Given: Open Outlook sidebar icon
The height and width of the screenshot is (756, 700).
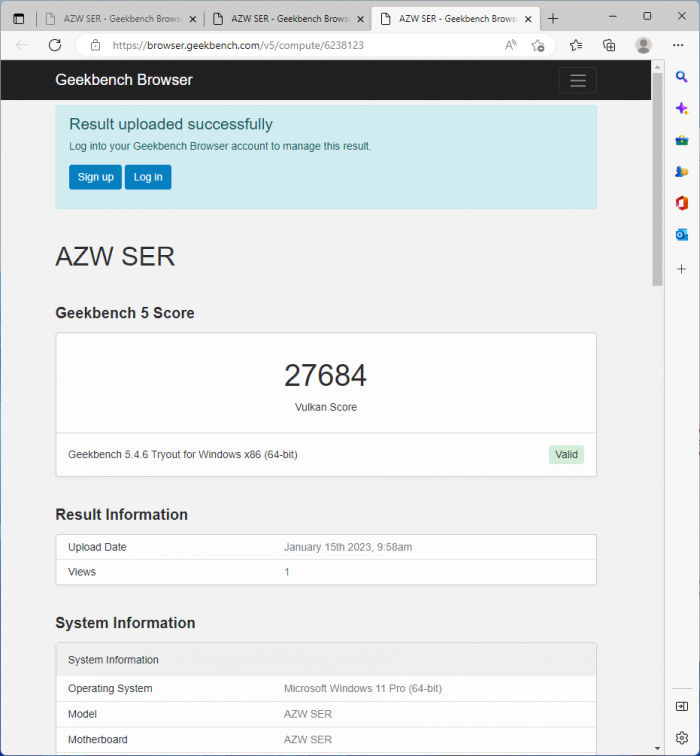Looking at the screenshot, I should tap(681, 235).
